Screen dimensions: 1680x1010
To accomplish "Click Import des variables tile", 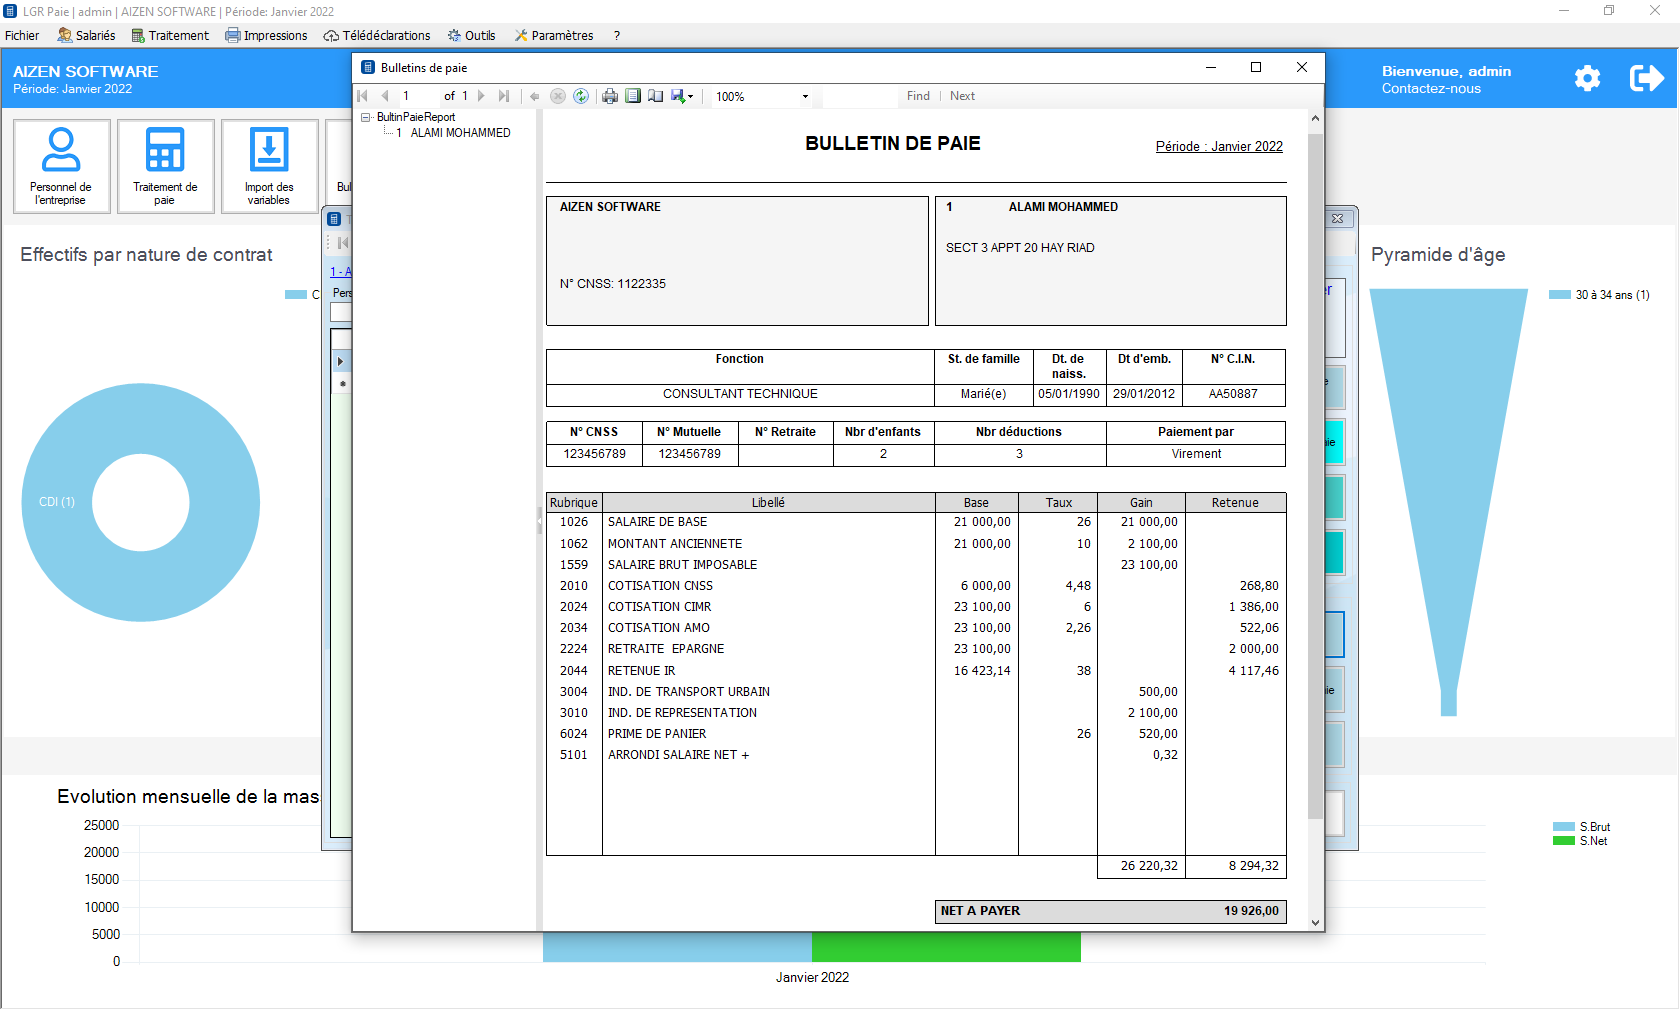I will (269, 166).
